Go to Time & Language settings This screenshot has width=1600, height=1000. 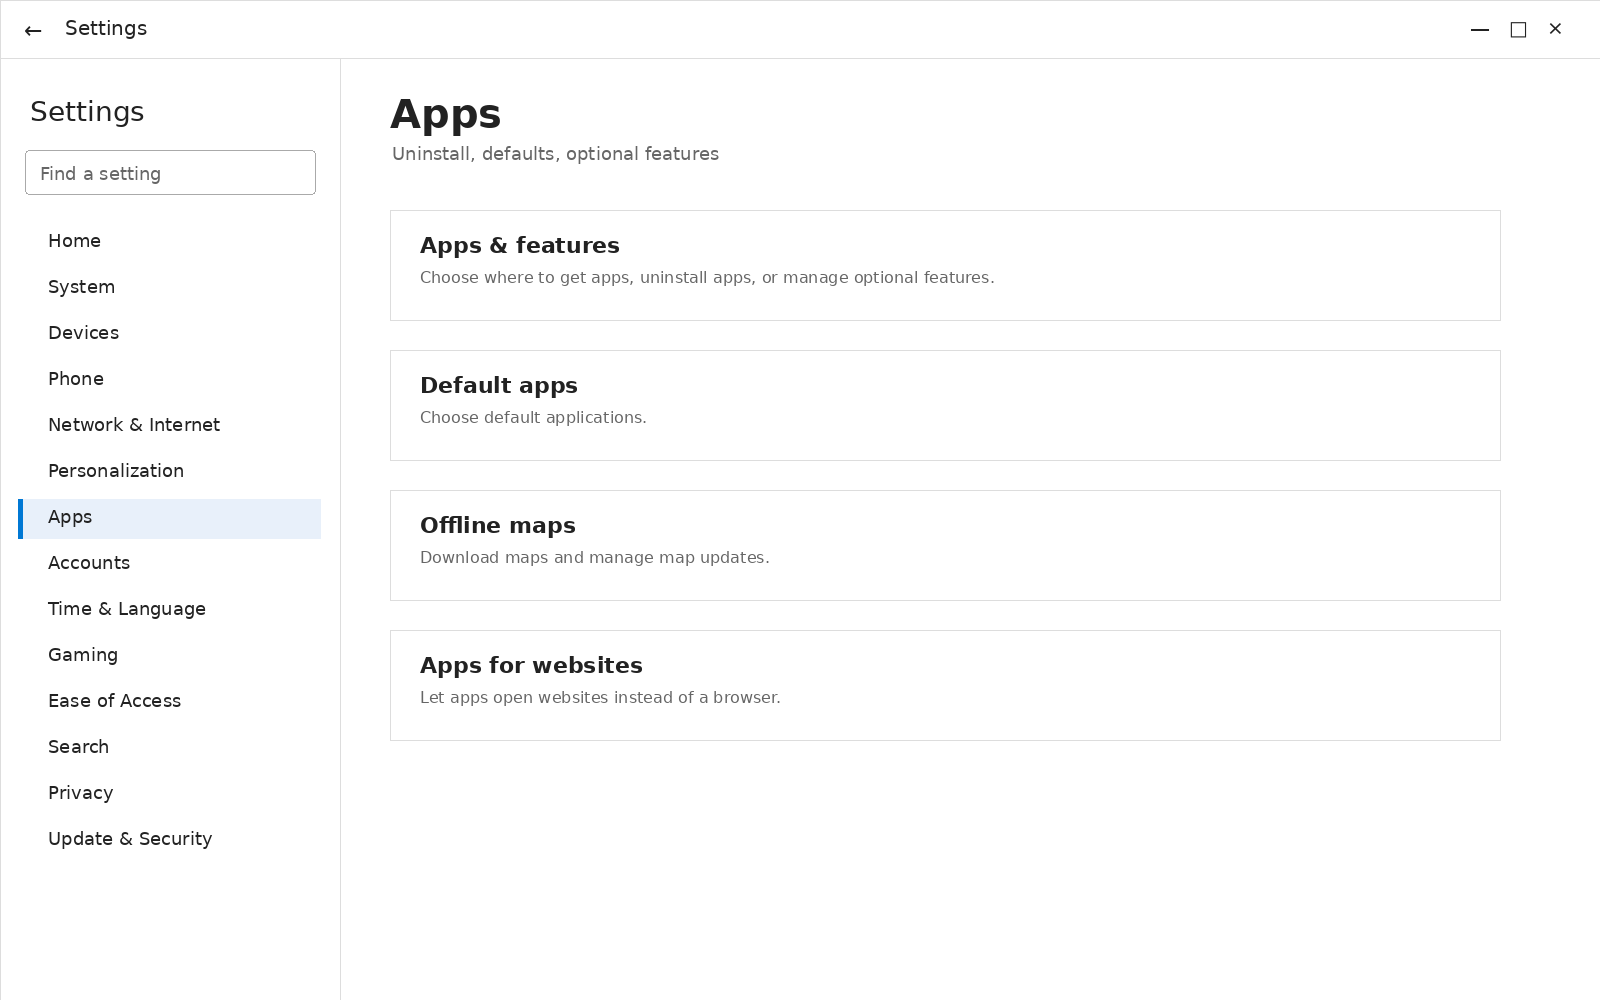[169, 609]
